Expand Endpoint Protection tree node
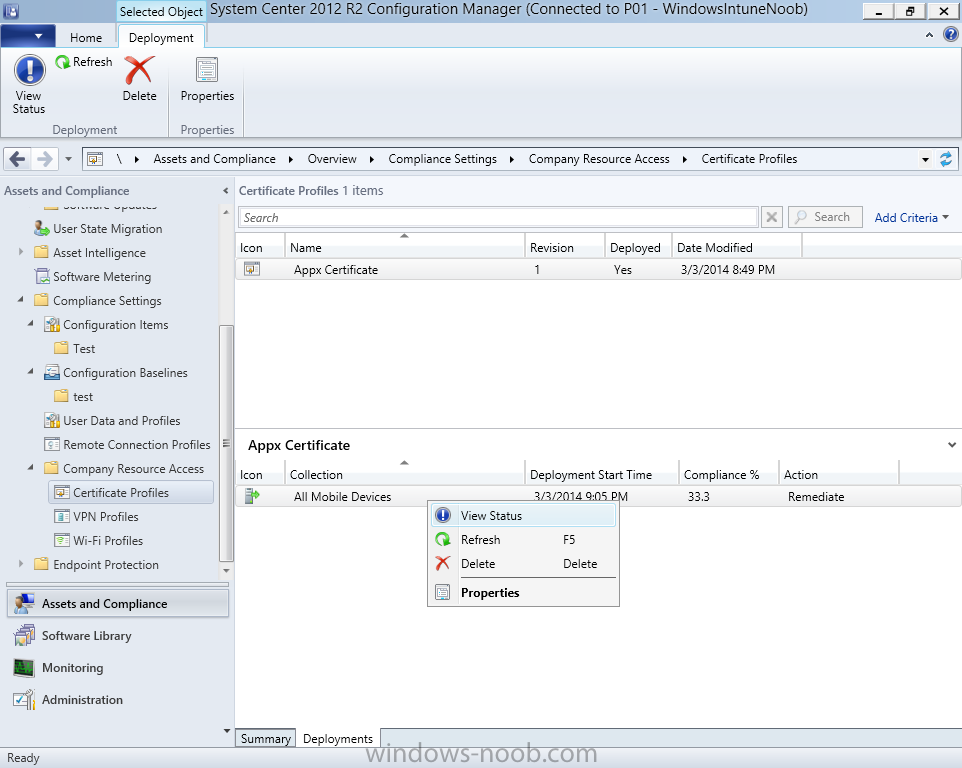 [21, 564]
